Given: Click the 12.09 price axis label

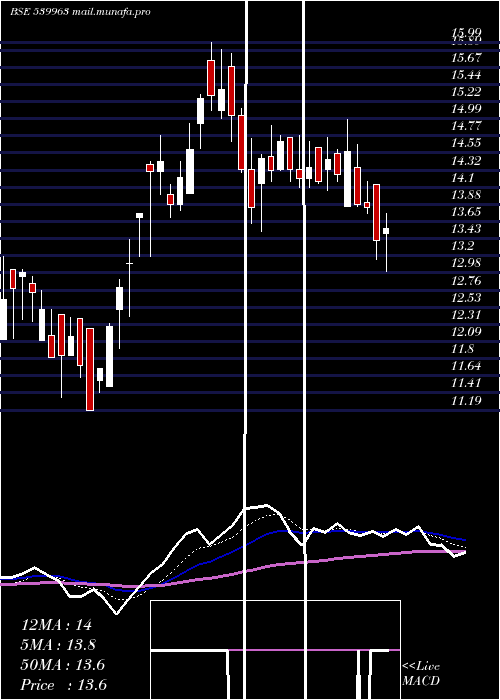Looking at the screenshot, I should click(x=467, y=332).
